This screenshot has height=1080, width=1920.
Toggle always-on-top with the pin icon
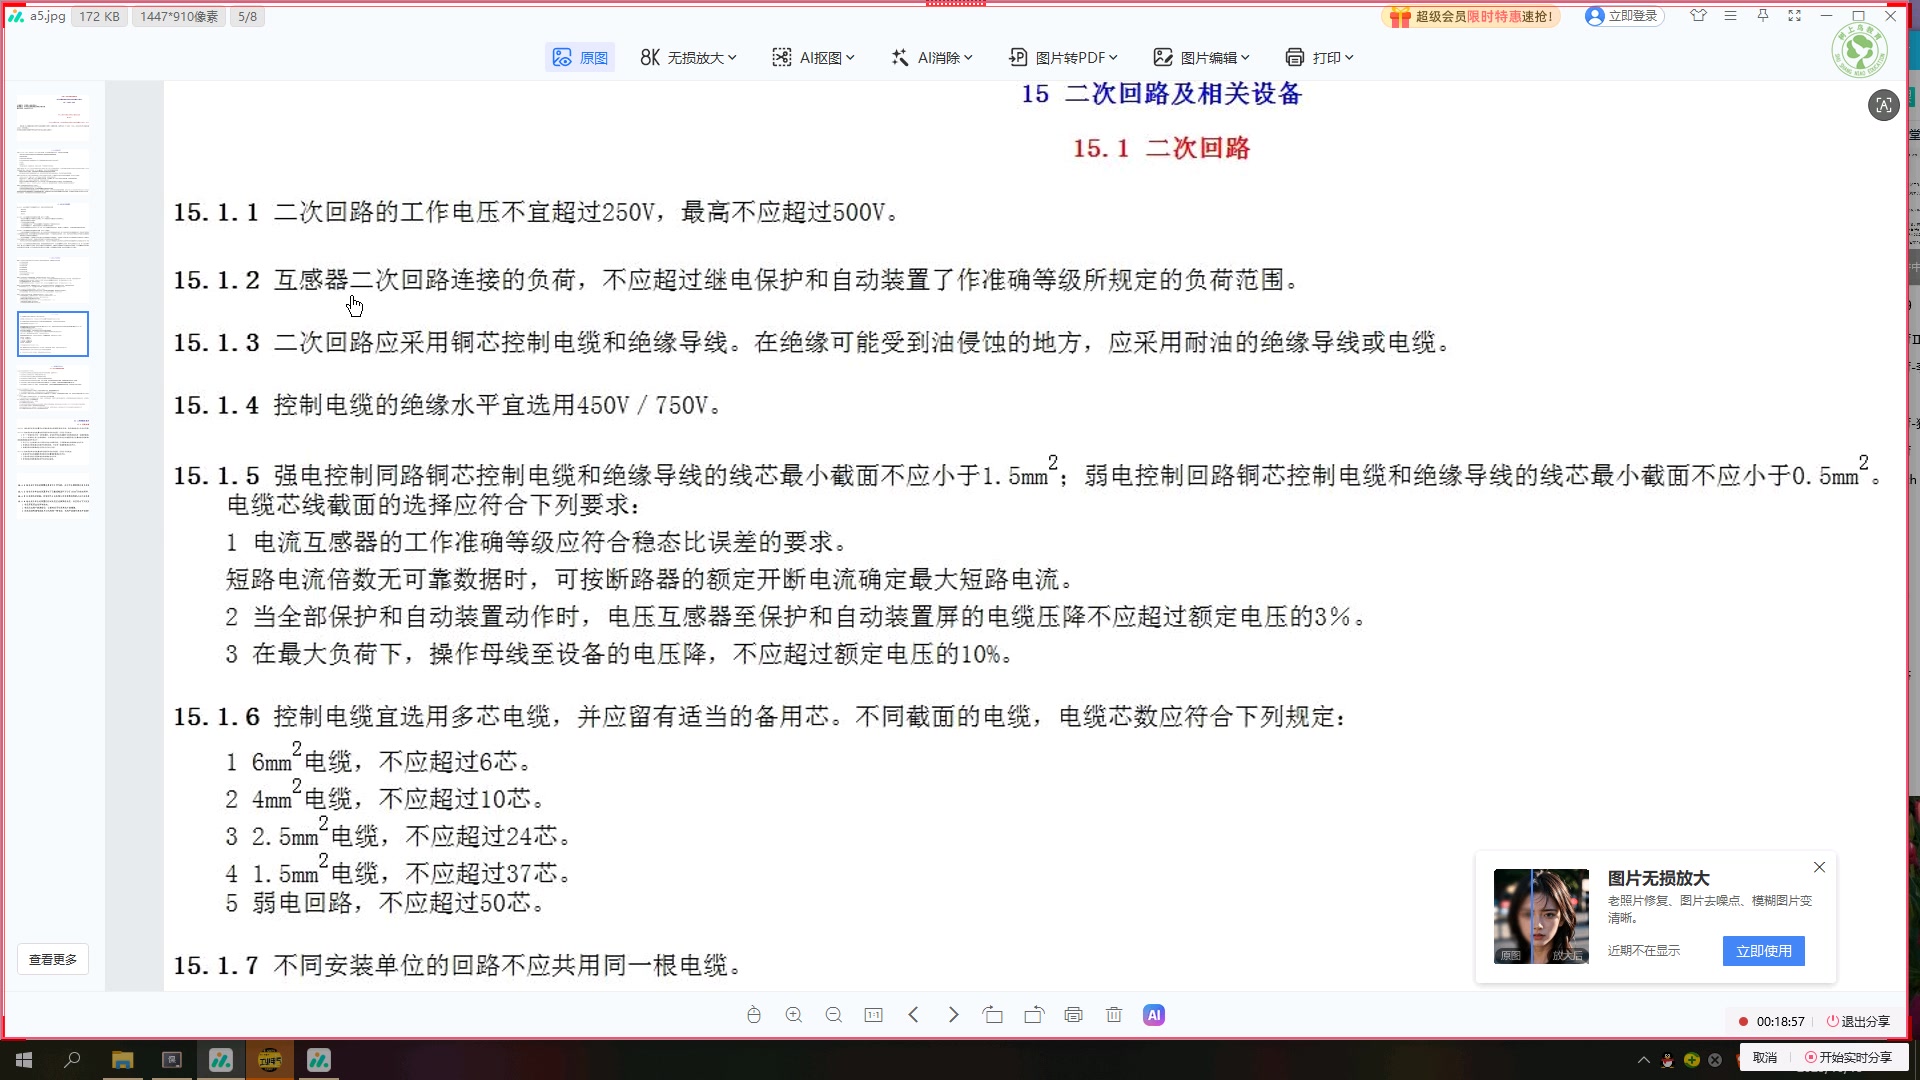point(1762,16)
